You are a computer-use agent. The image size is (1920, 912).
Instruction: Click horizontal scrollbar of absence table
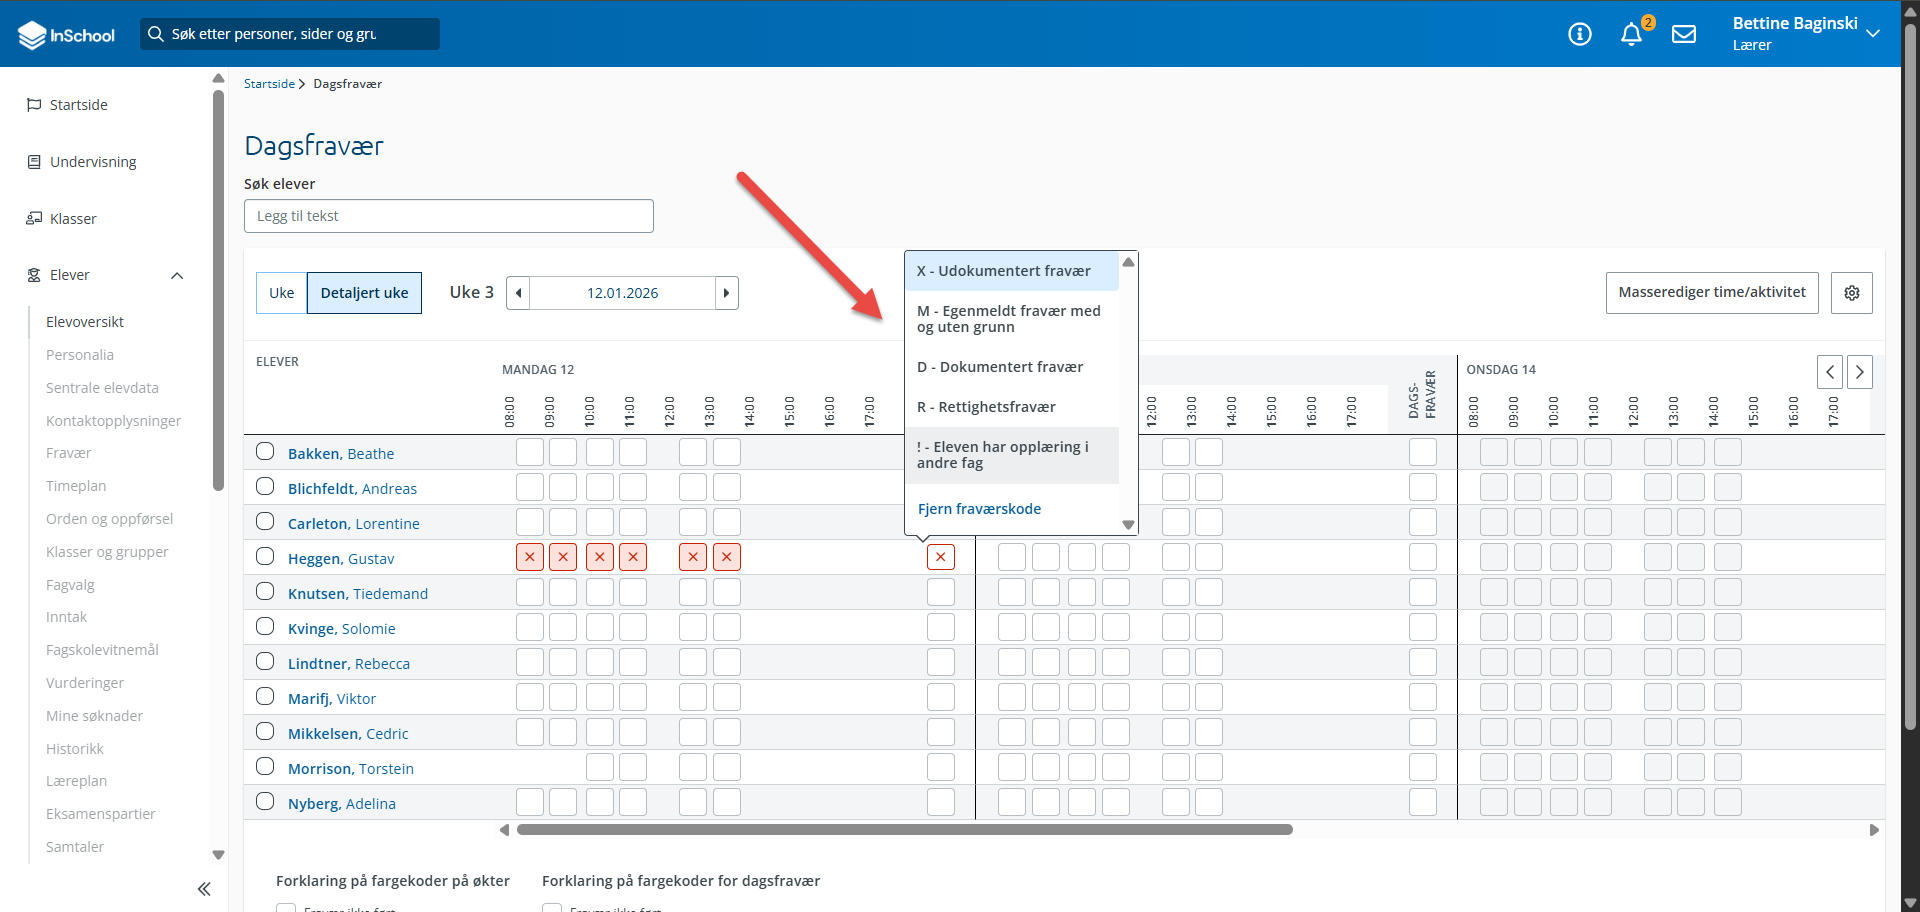(905, 830)
